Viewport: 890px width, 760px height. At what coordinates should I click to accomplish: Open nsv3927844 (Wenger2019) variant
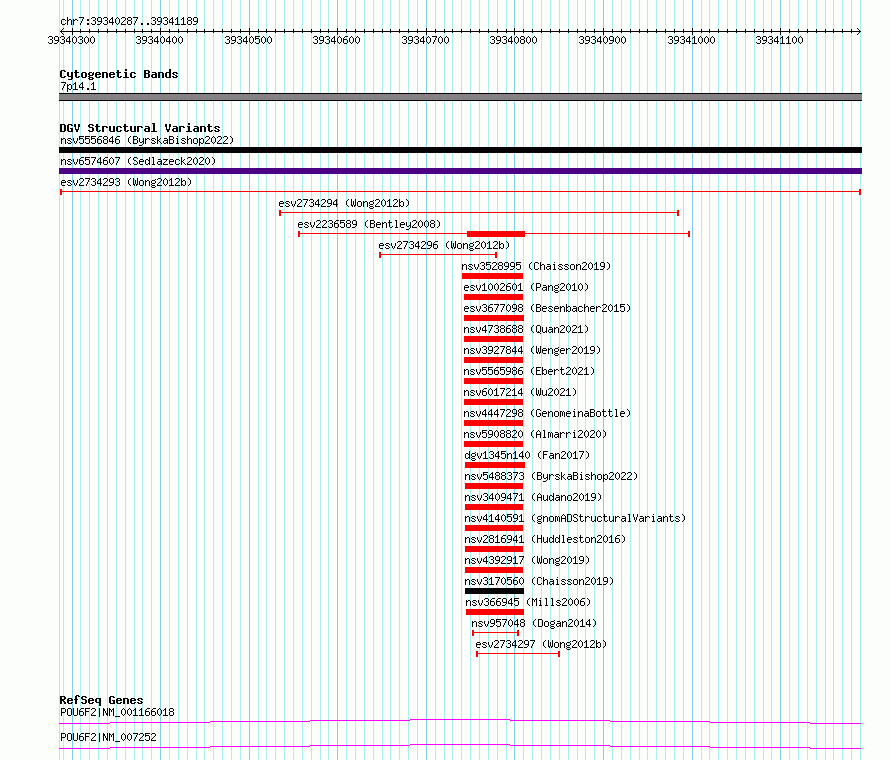[x=532, y=350]
